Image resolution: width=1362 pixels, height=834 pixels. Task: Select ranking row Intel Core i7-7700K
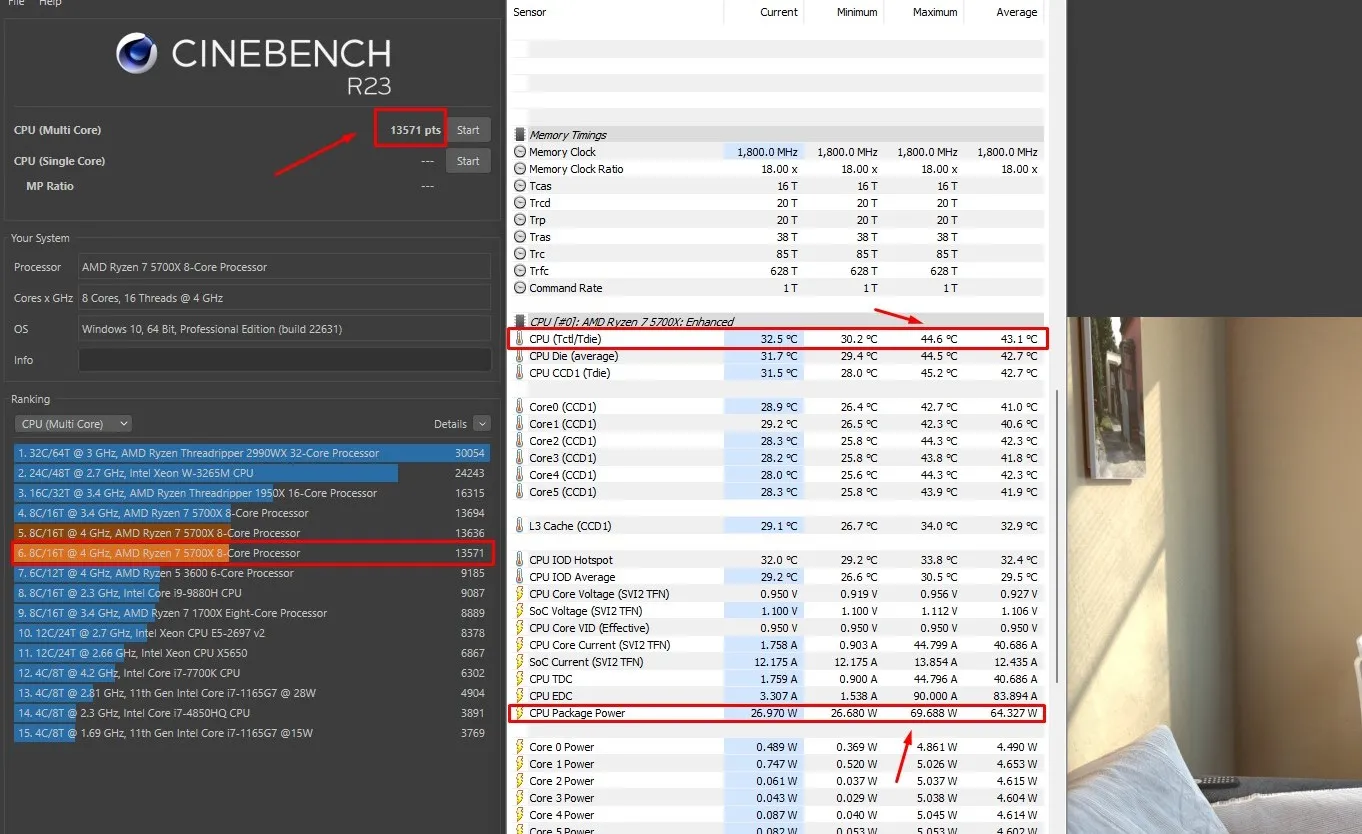click(x=252, y=673)
